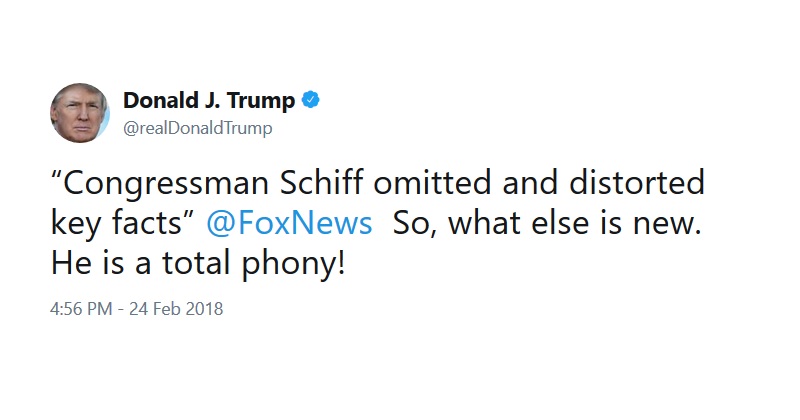Click the sentence "He is a total phony!"
This screenshot has width=800, height=420.
tap(198, 264)
